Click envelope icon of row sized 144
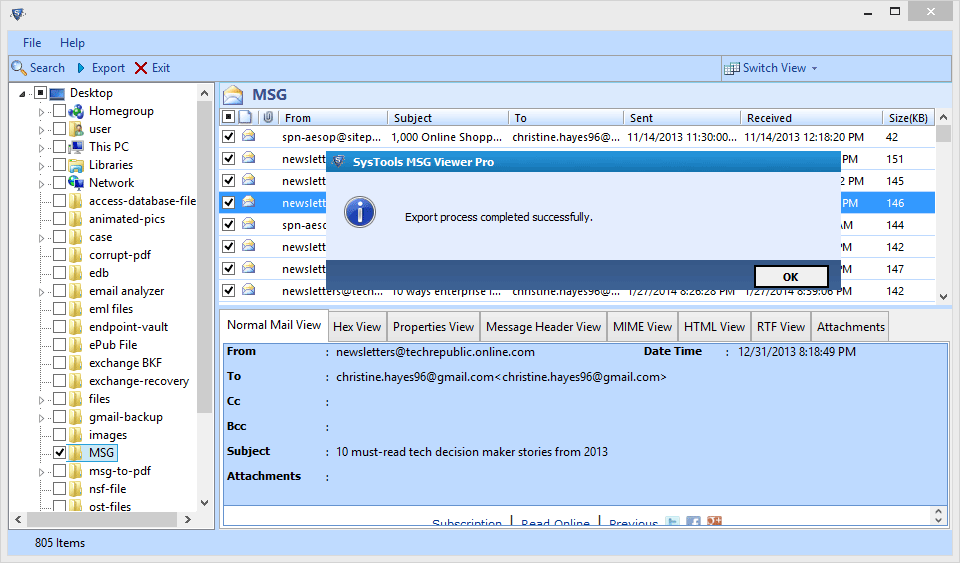 [x=249, y=224]
